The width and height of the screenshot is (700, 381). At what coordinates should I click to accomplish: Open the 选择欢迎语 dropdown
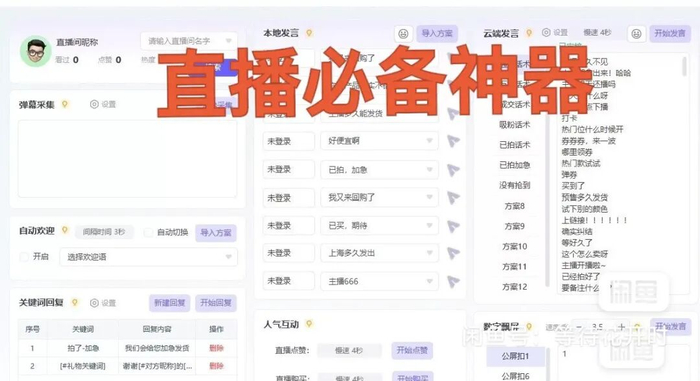(x=148, y=257)
